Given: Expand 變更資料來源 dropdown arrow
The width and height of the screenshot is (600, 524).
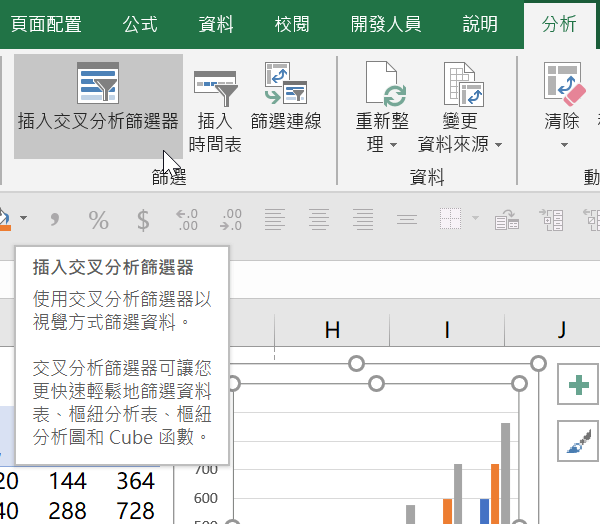Looking at the screenshot, I should pyautogui.click(x=498, y=145).
